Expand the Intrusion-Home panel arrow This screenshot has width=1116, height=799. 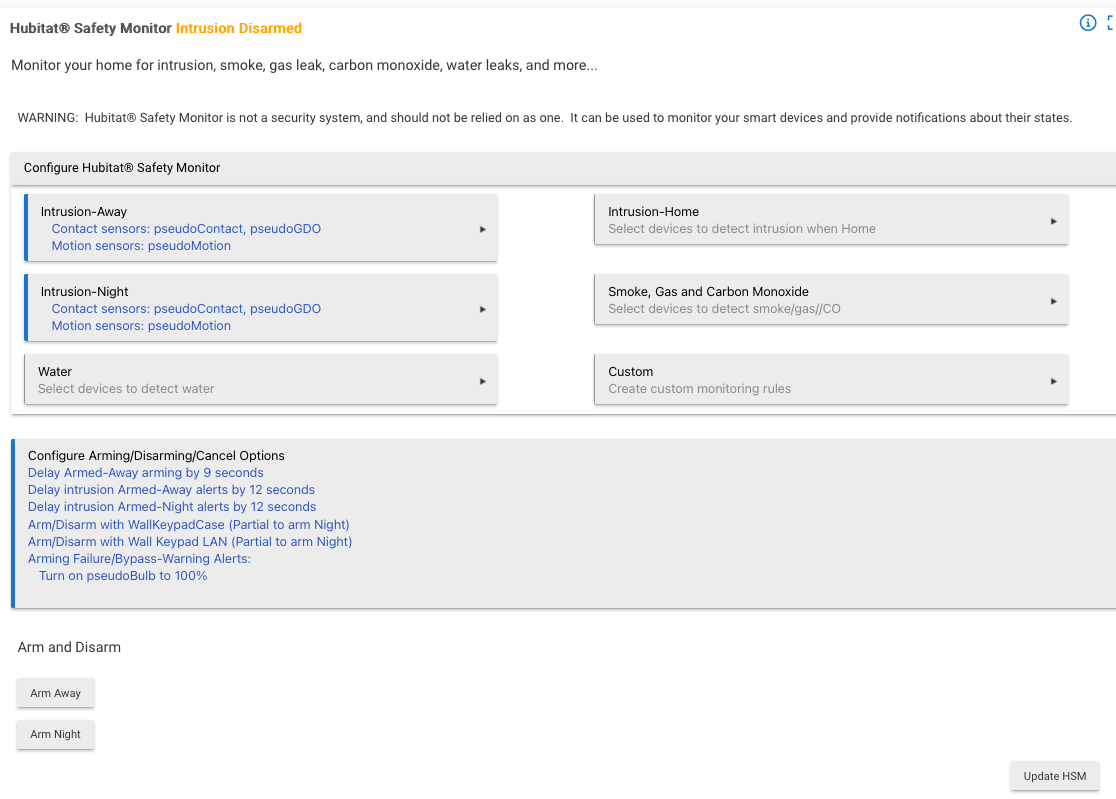[1053, 221]
